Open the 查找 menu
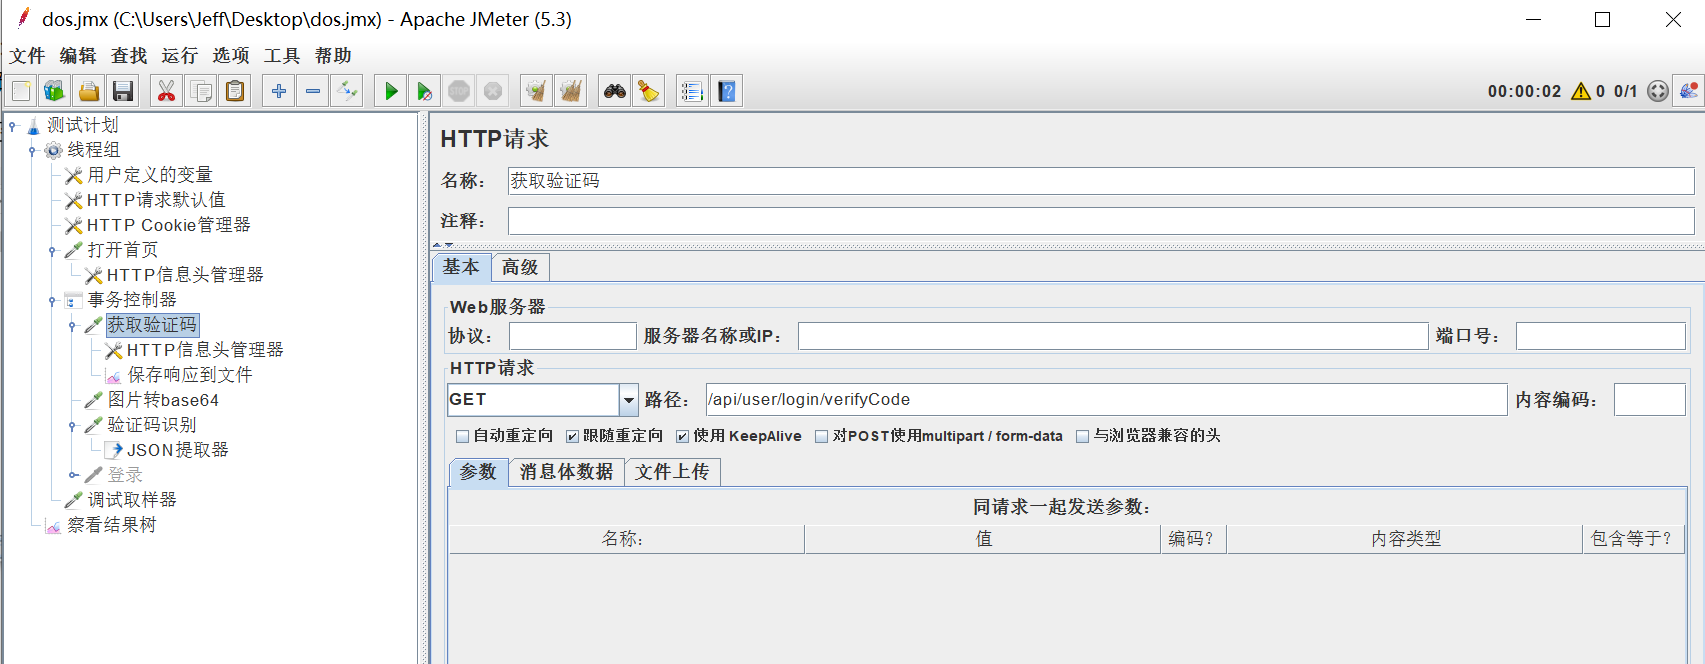 (129, 56)
